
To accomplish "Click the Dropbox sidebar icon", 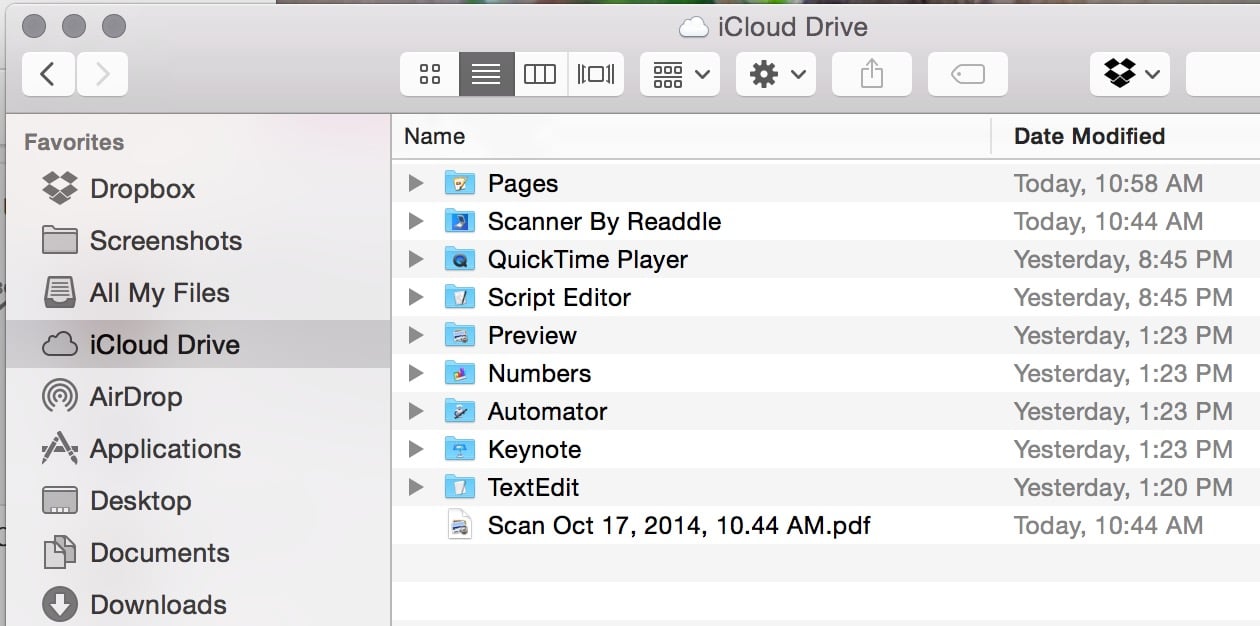I will tap(60, 188).
